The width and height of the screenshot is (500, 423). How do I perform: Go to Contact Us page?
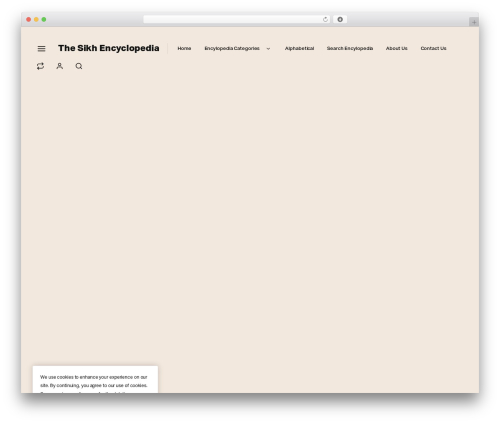click(x=433, y=48)
